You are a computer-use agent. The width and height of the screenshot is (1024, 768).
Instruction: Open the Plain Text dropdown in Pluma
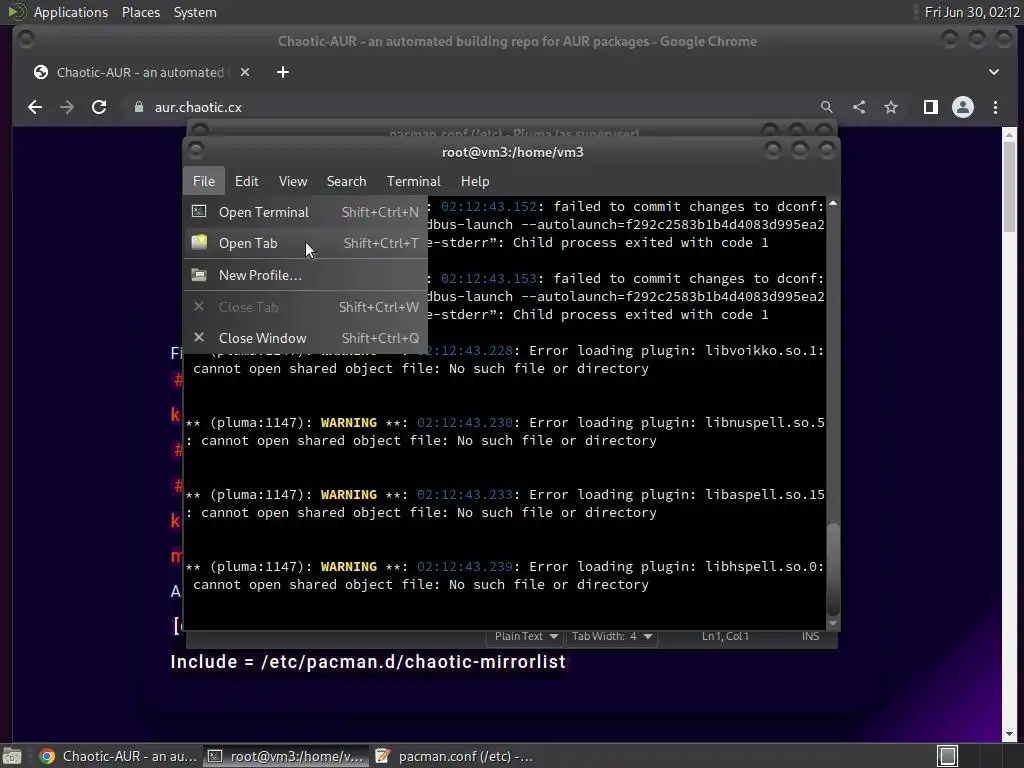coord(526,636)
